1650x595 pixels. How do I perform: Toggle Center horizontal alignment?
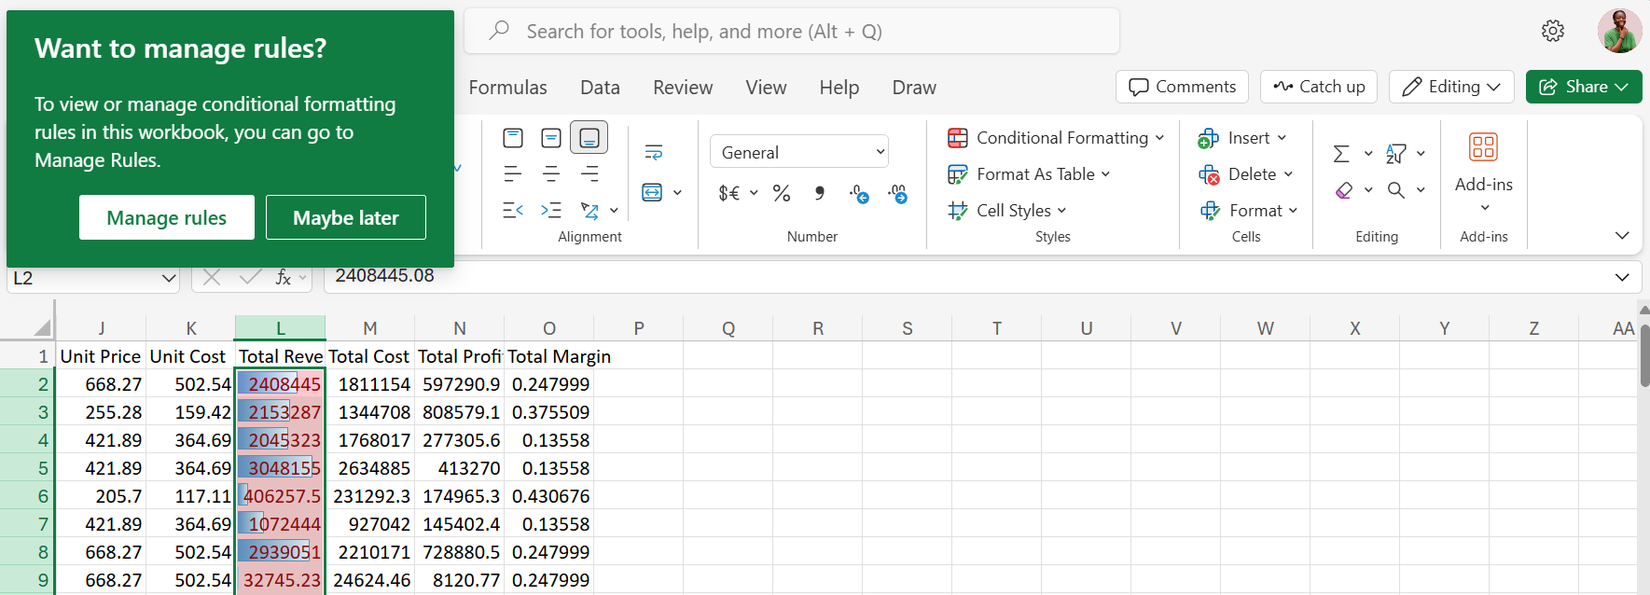click(x=551, y=174)
